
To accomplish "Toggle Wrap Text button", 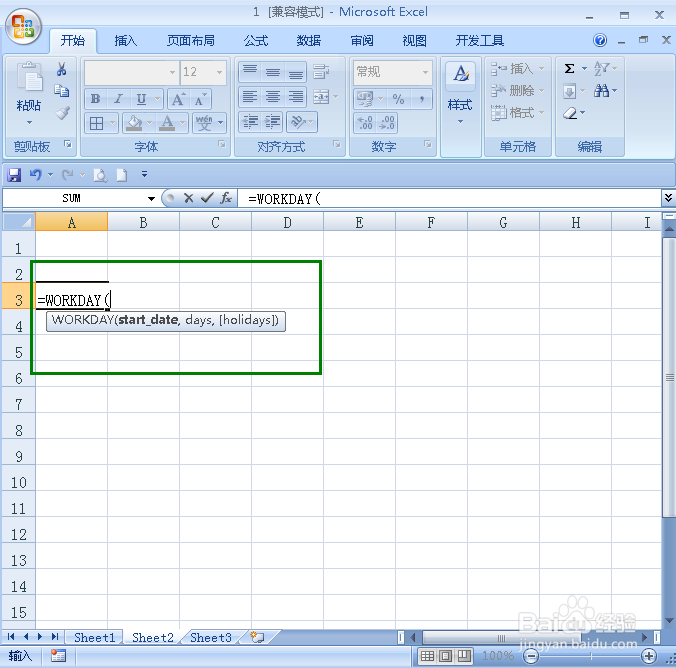I will (321, 71).
